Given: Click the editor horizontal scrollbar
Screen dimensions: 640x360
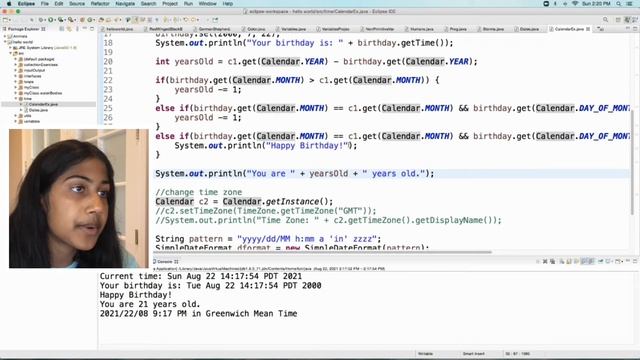Looking at the screenshot, I should [x=322, y=253].
